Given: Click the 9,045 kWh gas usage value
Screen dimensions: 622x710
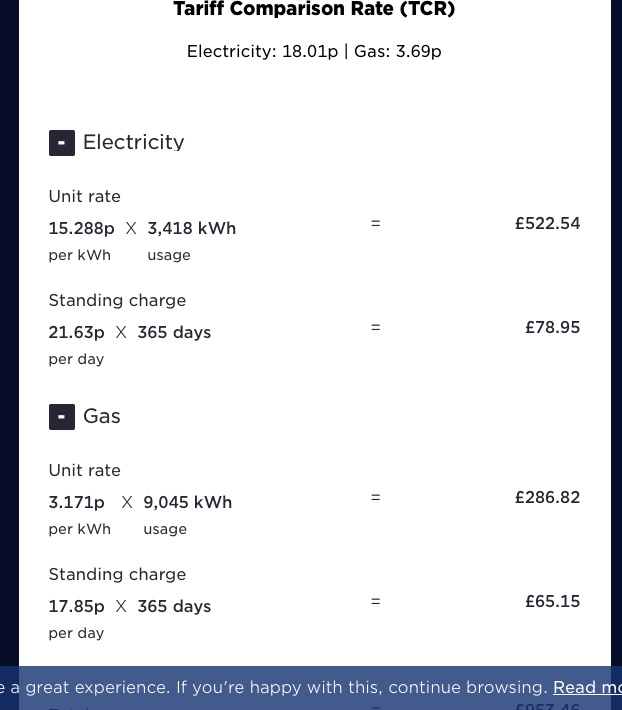Looking at the screenshot, I should coord(187,503).
